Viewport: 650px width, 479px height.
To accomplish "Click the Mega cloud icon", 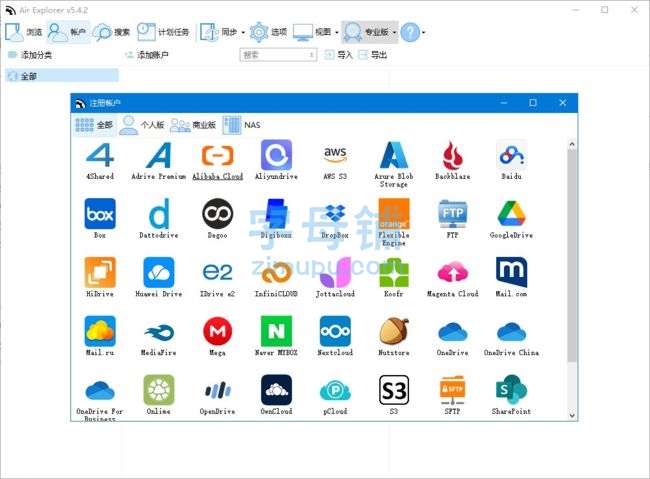I will click(217, 332).
